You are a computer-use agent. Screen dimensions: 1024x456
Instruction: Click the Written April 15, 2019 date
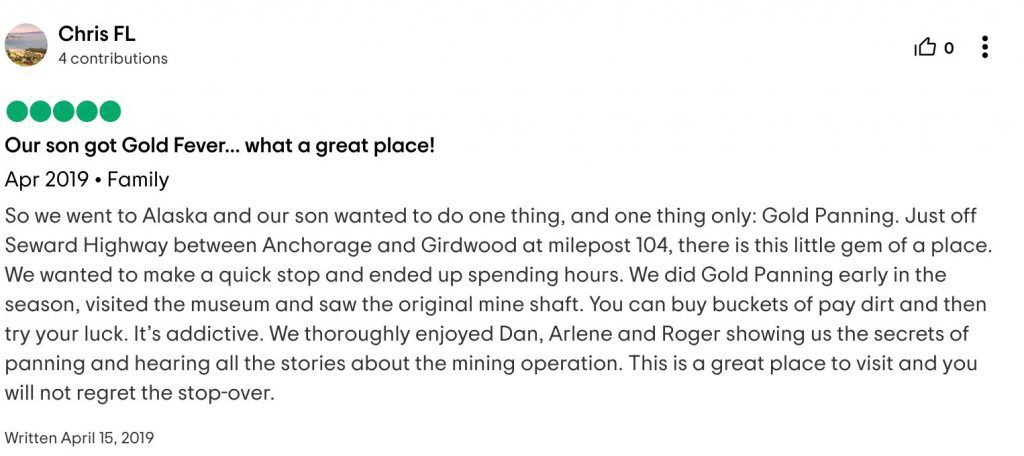pyautogui.click(x=79, y=438)
